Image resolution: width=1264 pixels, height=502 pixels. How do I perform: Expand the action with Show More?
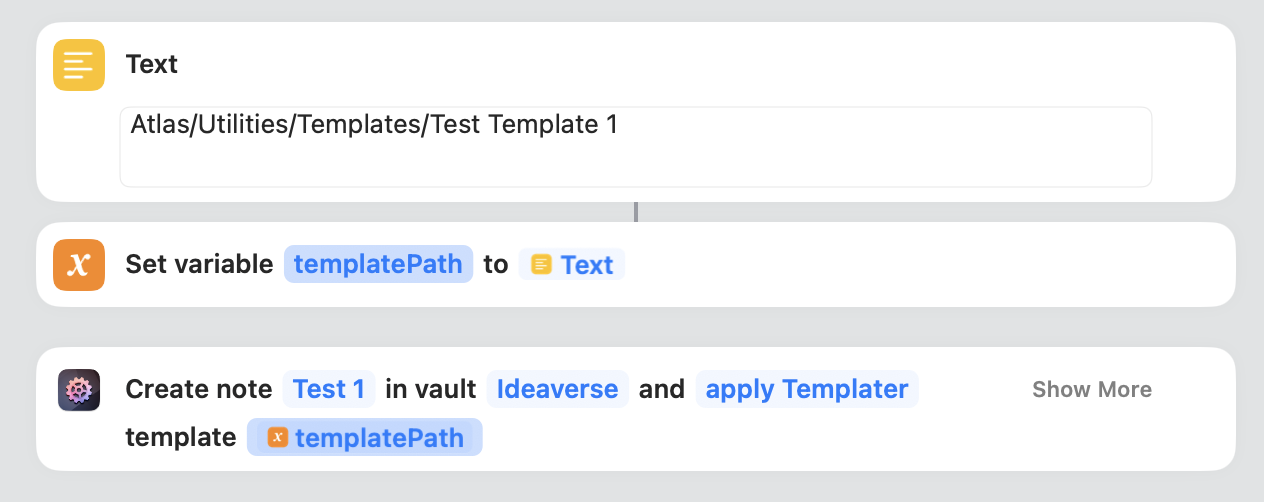[1091, 390]
